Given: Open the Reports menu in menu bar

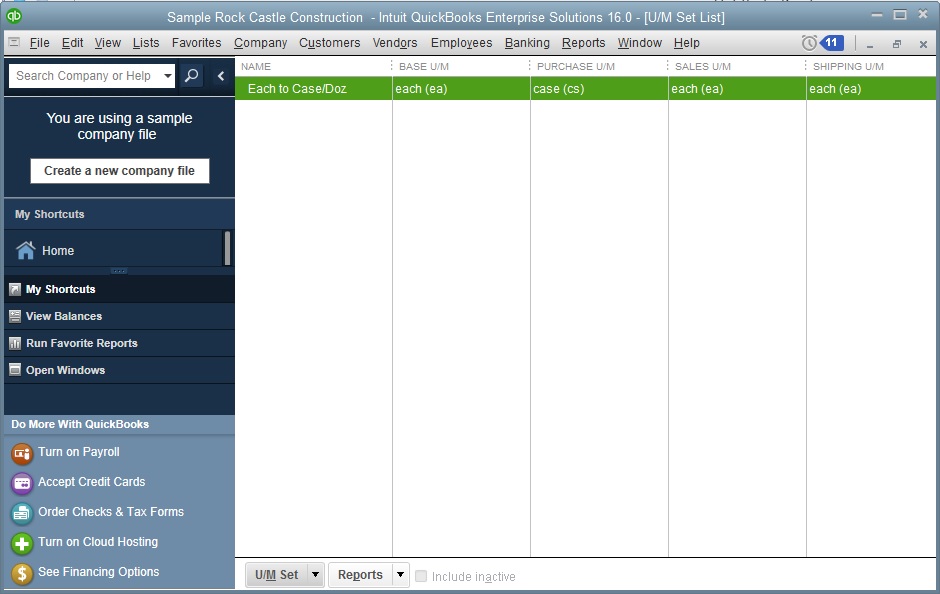Looking at the screenshot, I should click(x=583, y=43).
